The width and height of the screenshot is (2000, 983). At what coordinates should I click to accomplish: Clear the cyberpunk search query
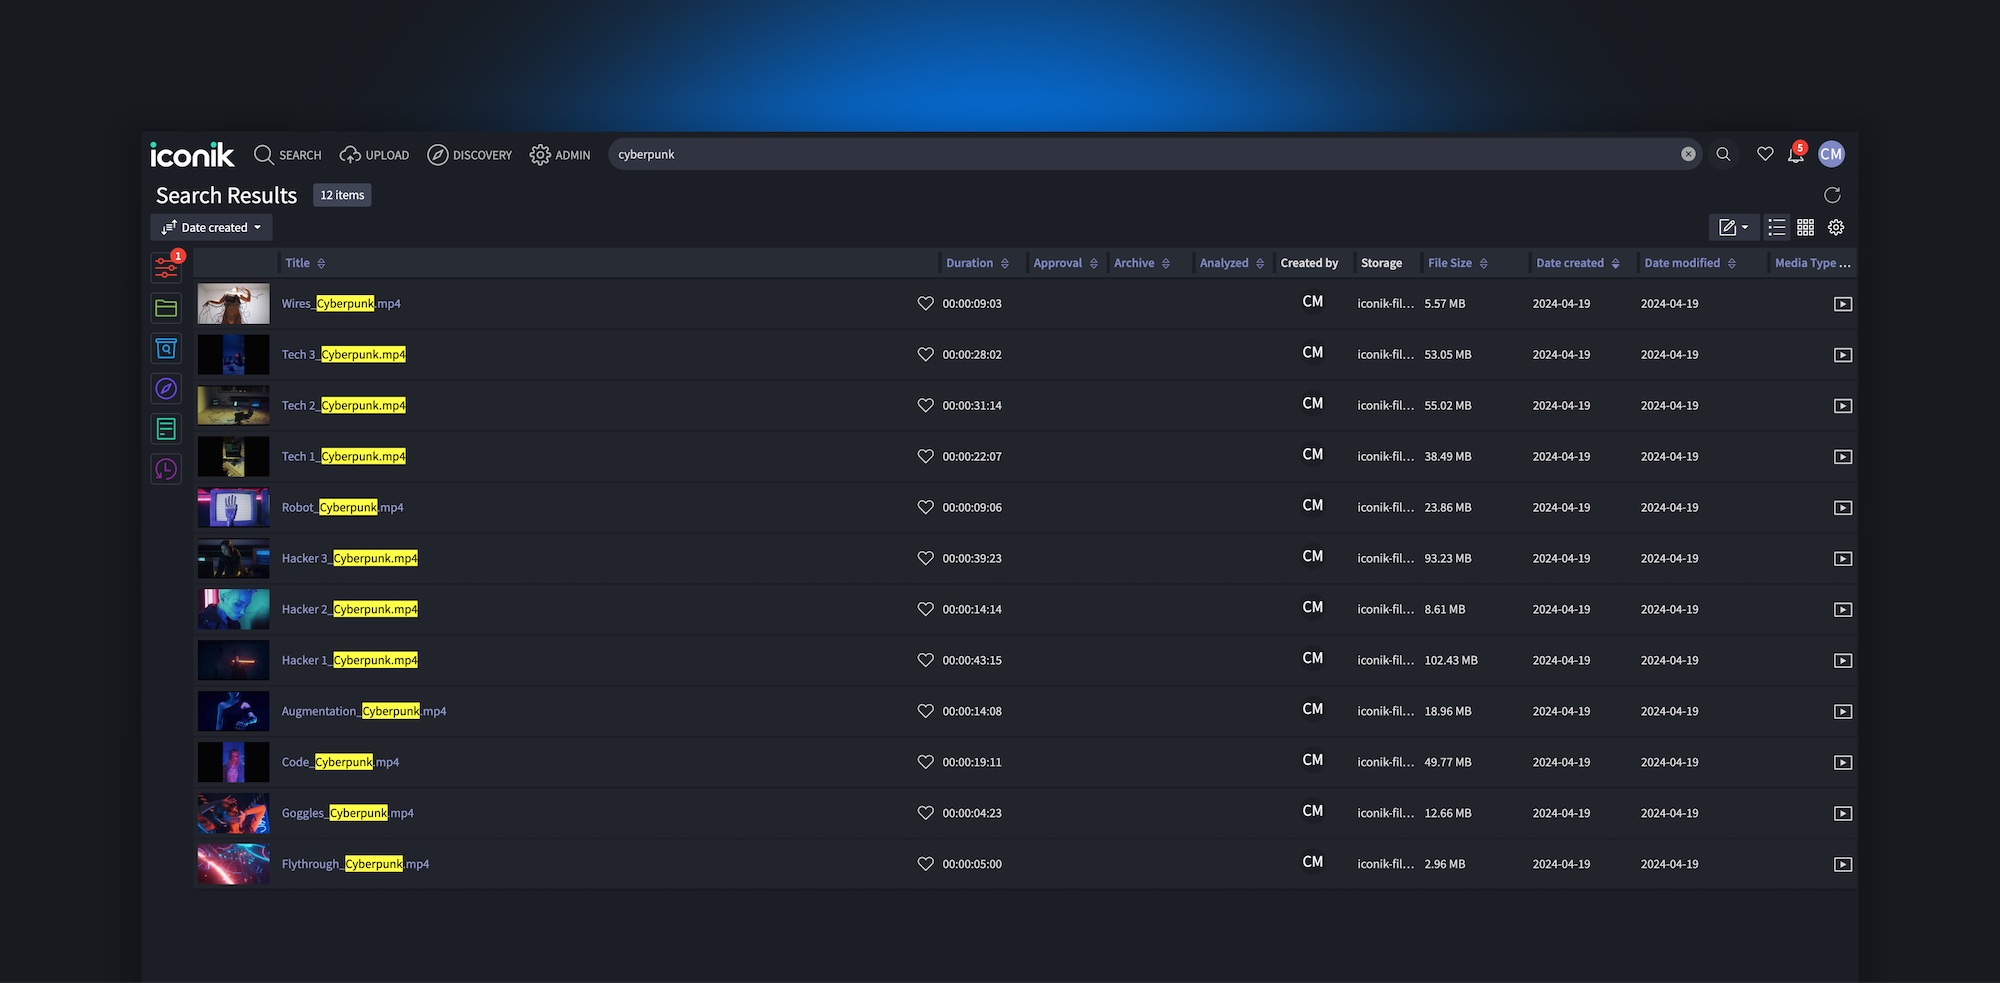[x=1689, y=154]
